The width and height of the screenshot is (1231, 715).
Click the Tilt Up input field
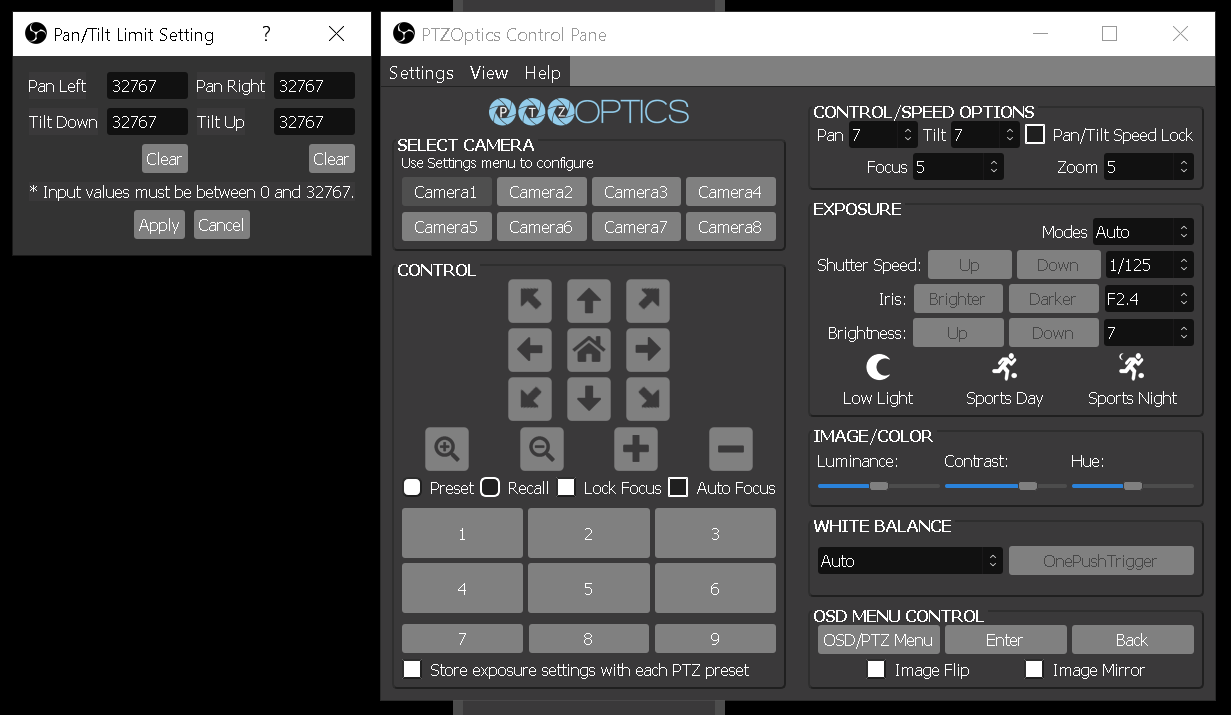click(x=314, y=122)
